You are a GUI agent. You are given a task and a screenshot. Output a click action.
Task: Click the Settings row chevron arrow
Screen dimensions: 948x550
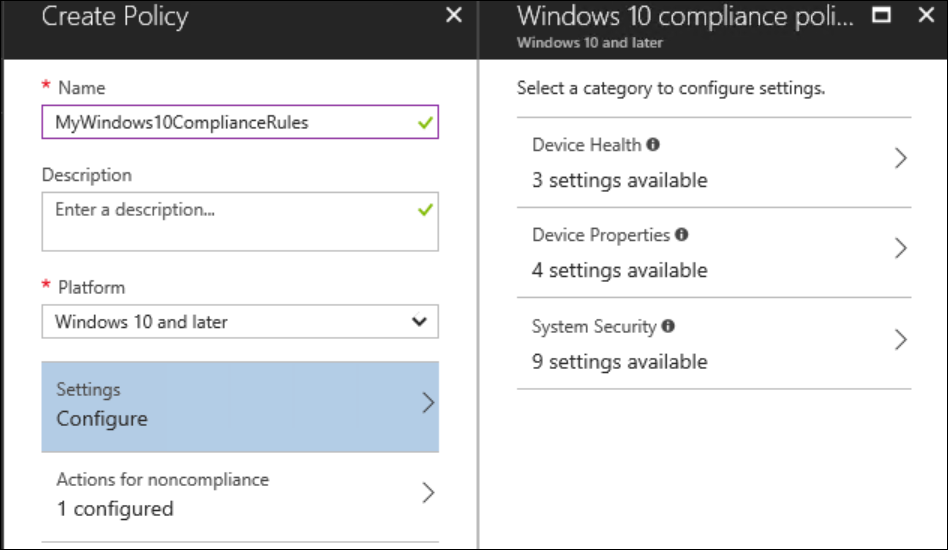[x=428, y=403]
